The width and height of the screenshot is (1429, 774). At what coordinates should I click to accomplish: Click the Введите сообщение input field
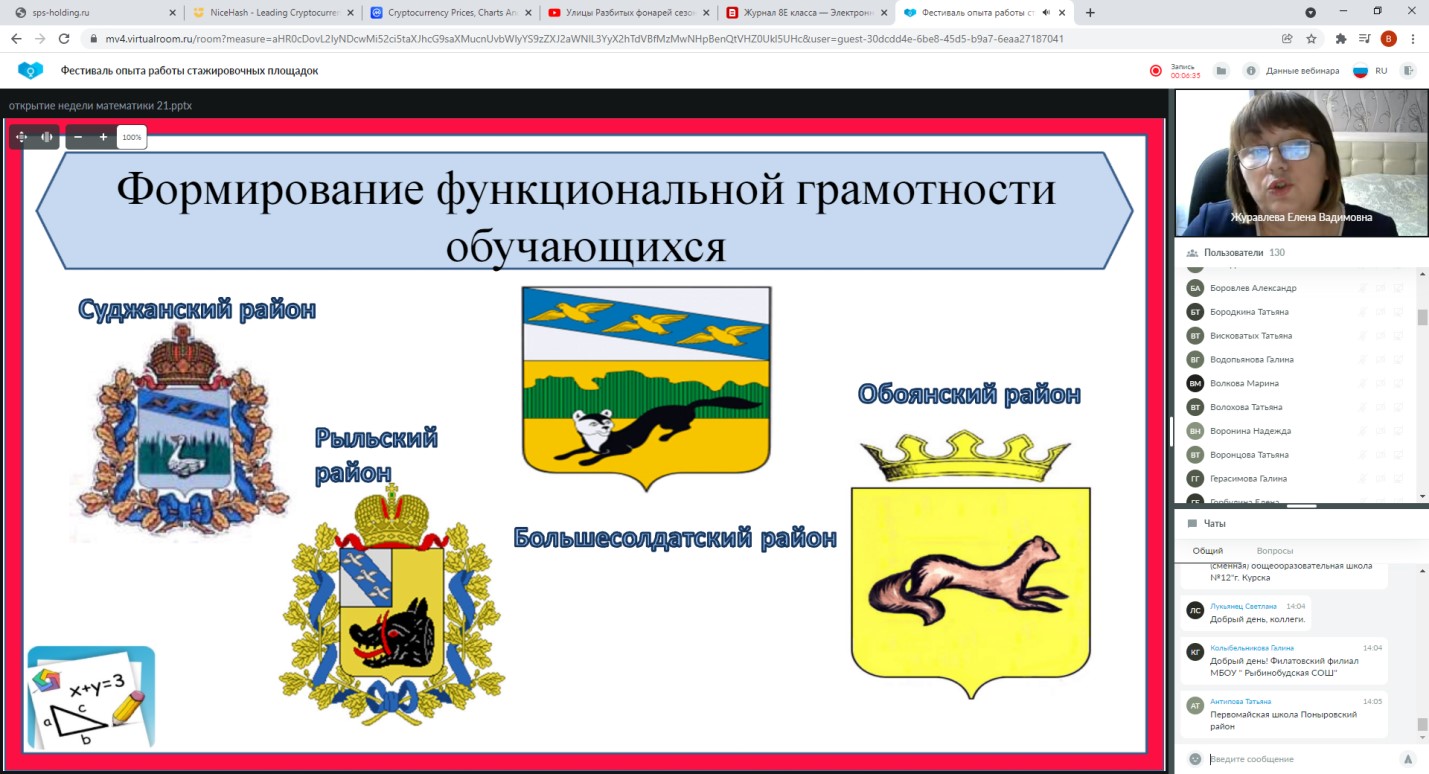pos(1300,759)
